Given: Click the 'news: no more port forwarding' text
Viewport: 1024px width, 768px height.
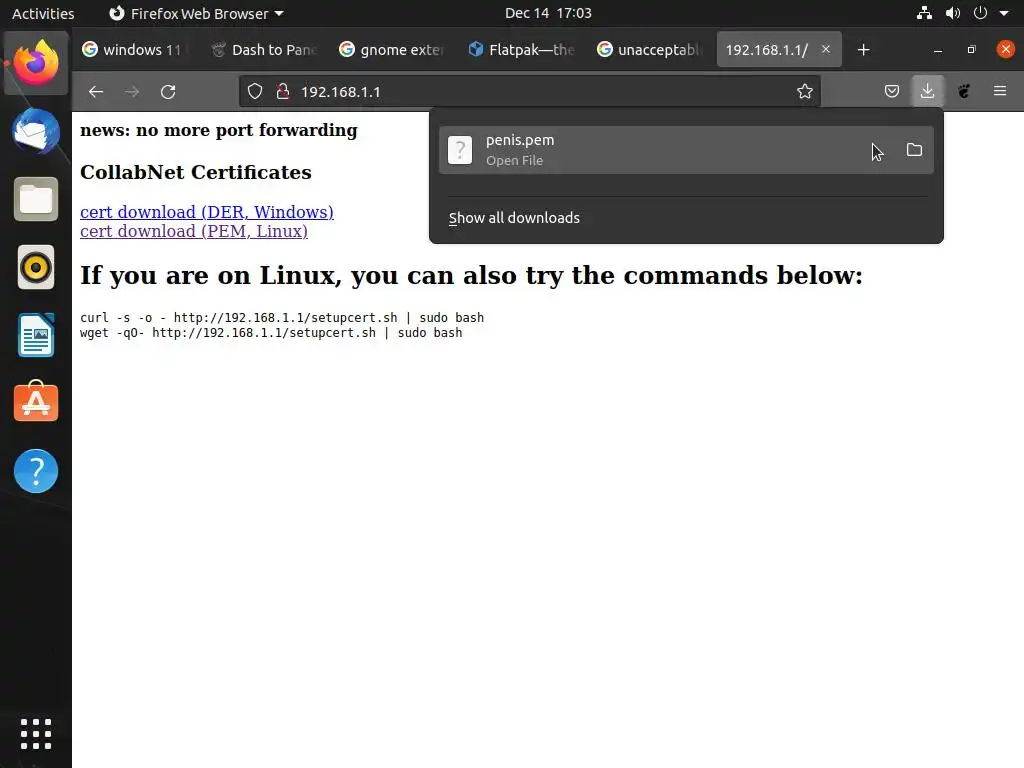Looking at the screenshot, I should coord(219,130).
